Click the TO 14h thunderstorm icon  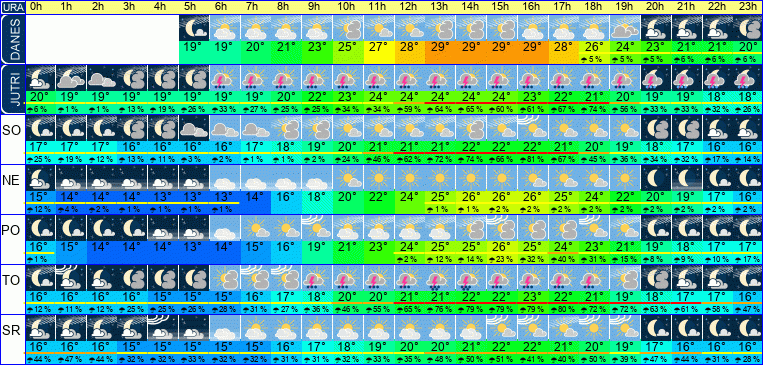[472, 278]
